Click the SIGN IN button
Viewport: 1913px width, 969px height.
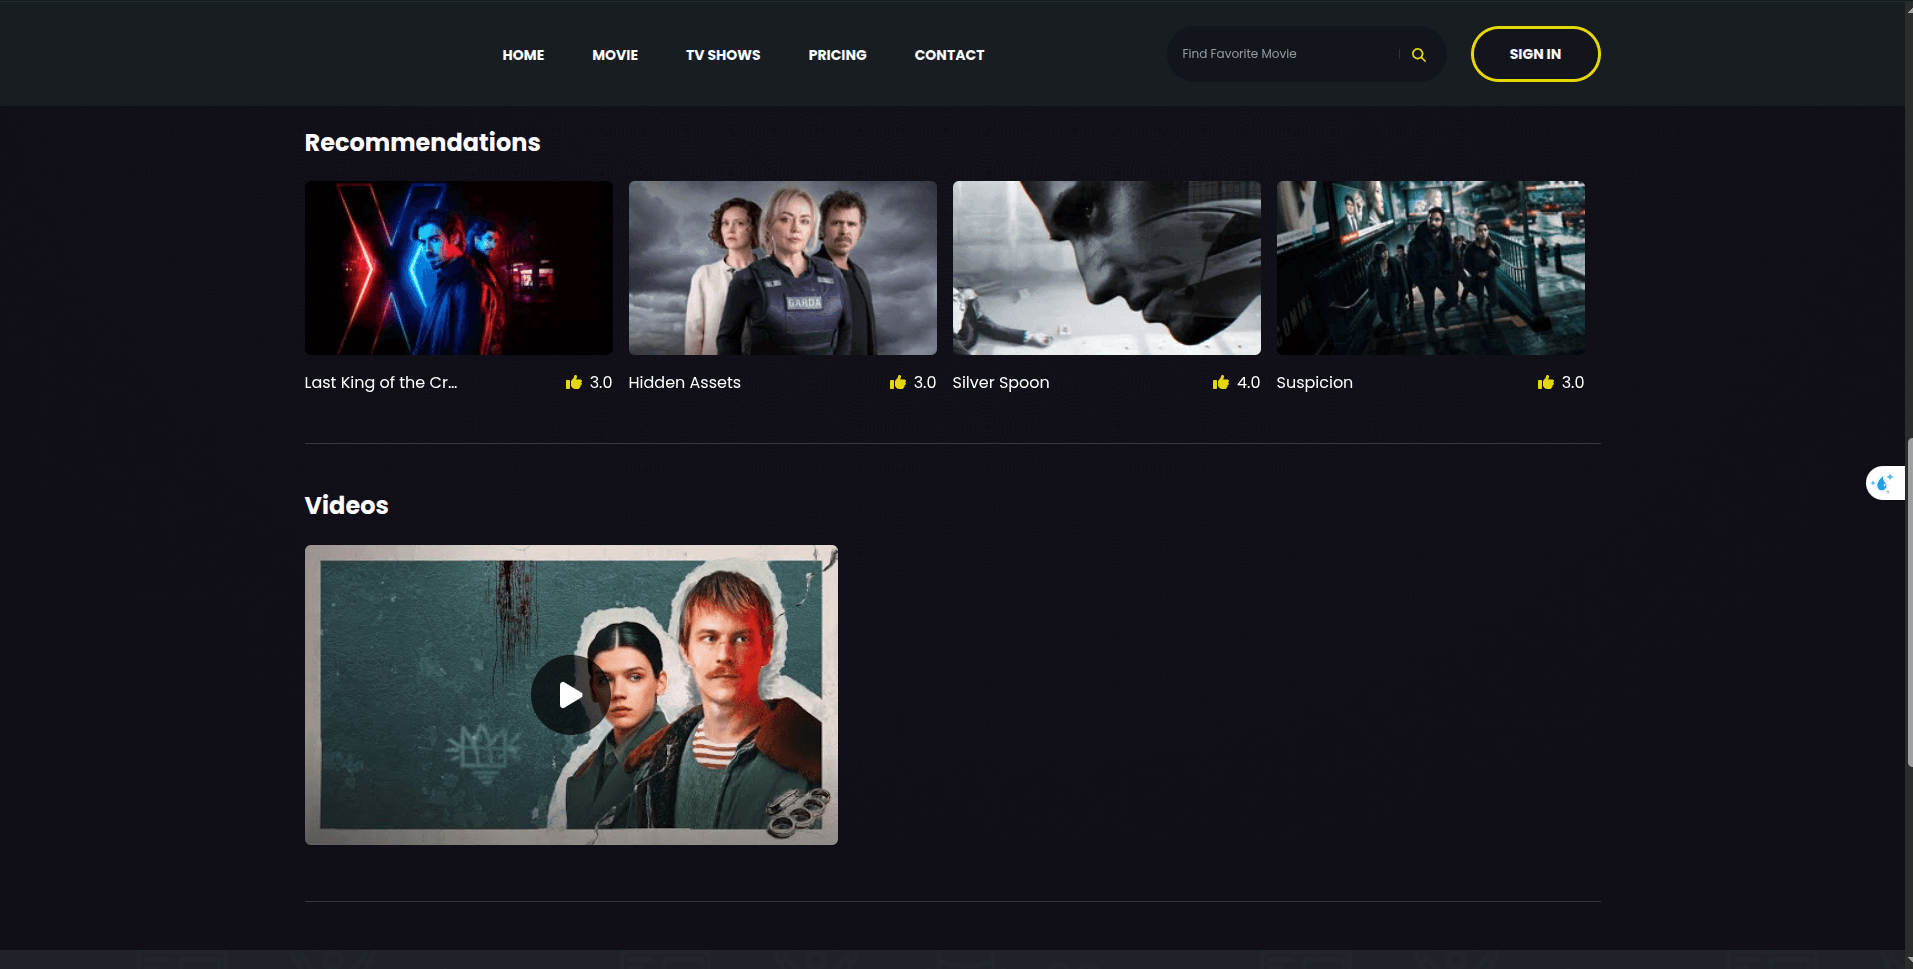1535,54
